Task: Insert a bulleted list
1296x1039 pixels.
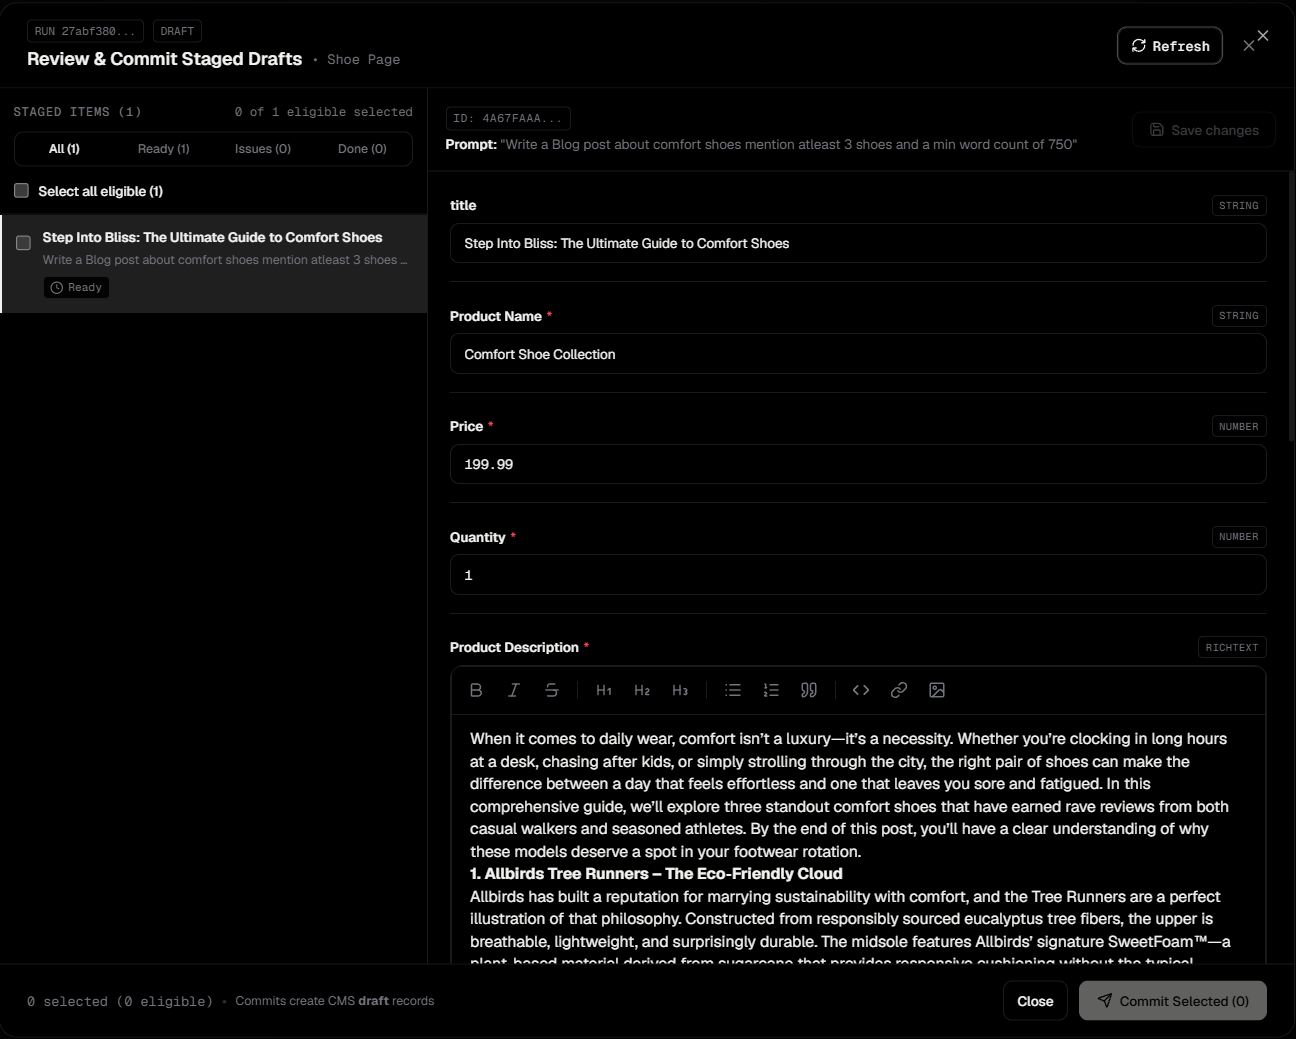Action: pos(733,690)
